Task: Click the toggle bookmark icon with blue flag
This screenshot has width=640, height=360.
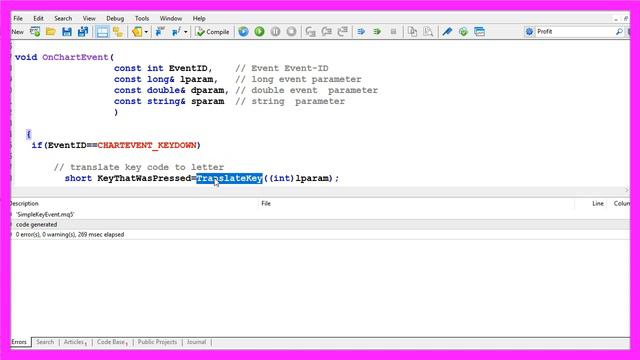Action: coord(160,31)
